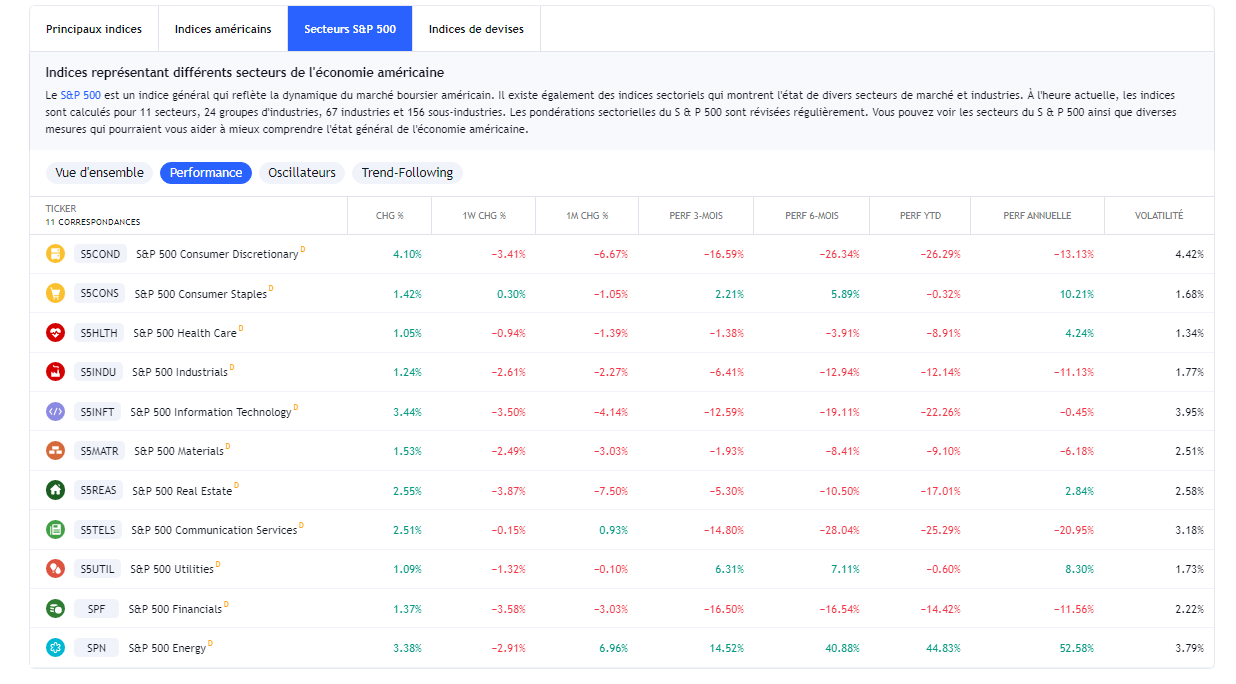
Task: Open the S&P 500 link in description
Action: pyautogui.click(x=80, y=95)
